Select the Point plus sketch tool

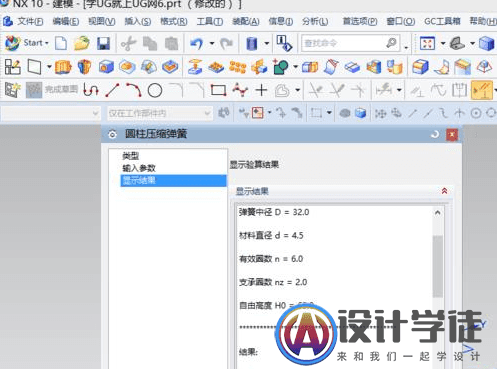pyautogui.click(x=262, y=90)
